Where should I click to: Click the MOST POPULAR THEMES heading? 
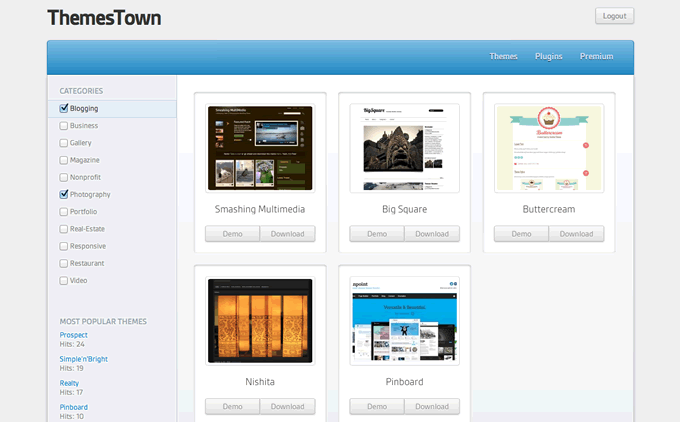103,321
